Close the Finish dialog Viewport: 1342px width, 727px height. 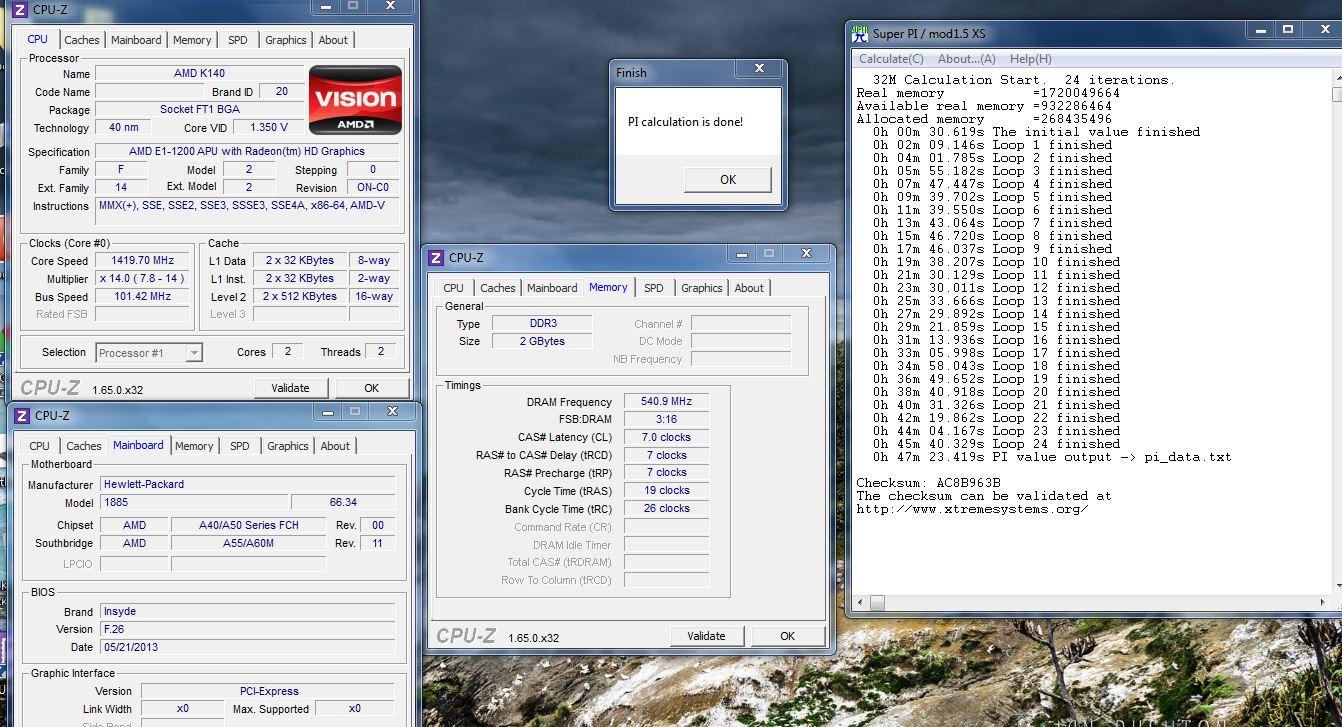pos(759,69)
